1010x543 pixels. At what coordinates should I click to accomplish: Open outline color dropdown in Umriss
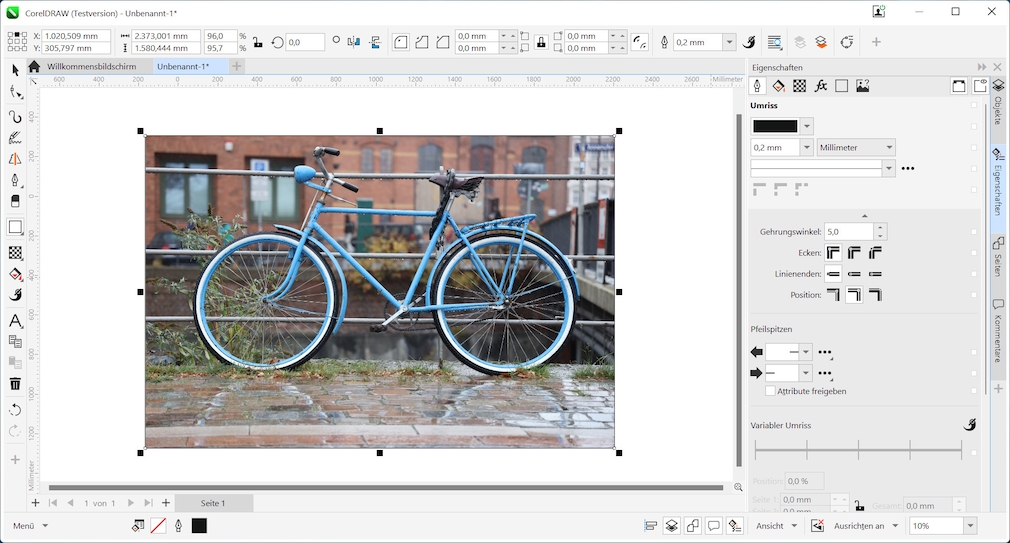point(807,126)
